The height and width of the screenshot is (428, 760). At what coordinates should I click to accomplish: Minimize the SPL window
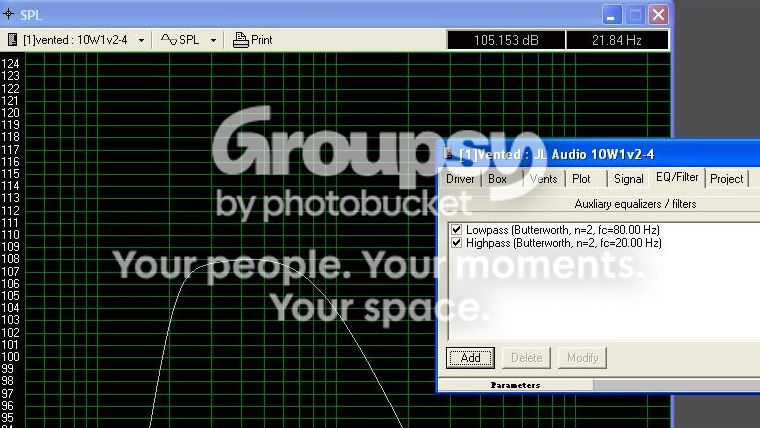click(x=612, y=15)
